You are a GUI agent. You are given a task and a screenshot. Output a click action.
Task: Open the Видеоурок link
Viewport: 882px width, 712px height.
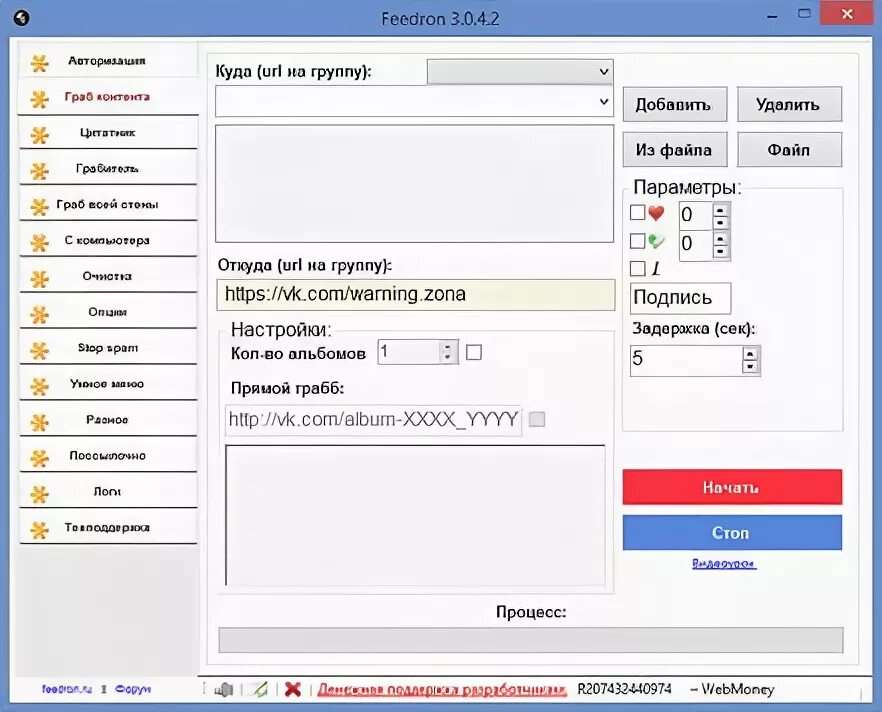coord(724,564)
